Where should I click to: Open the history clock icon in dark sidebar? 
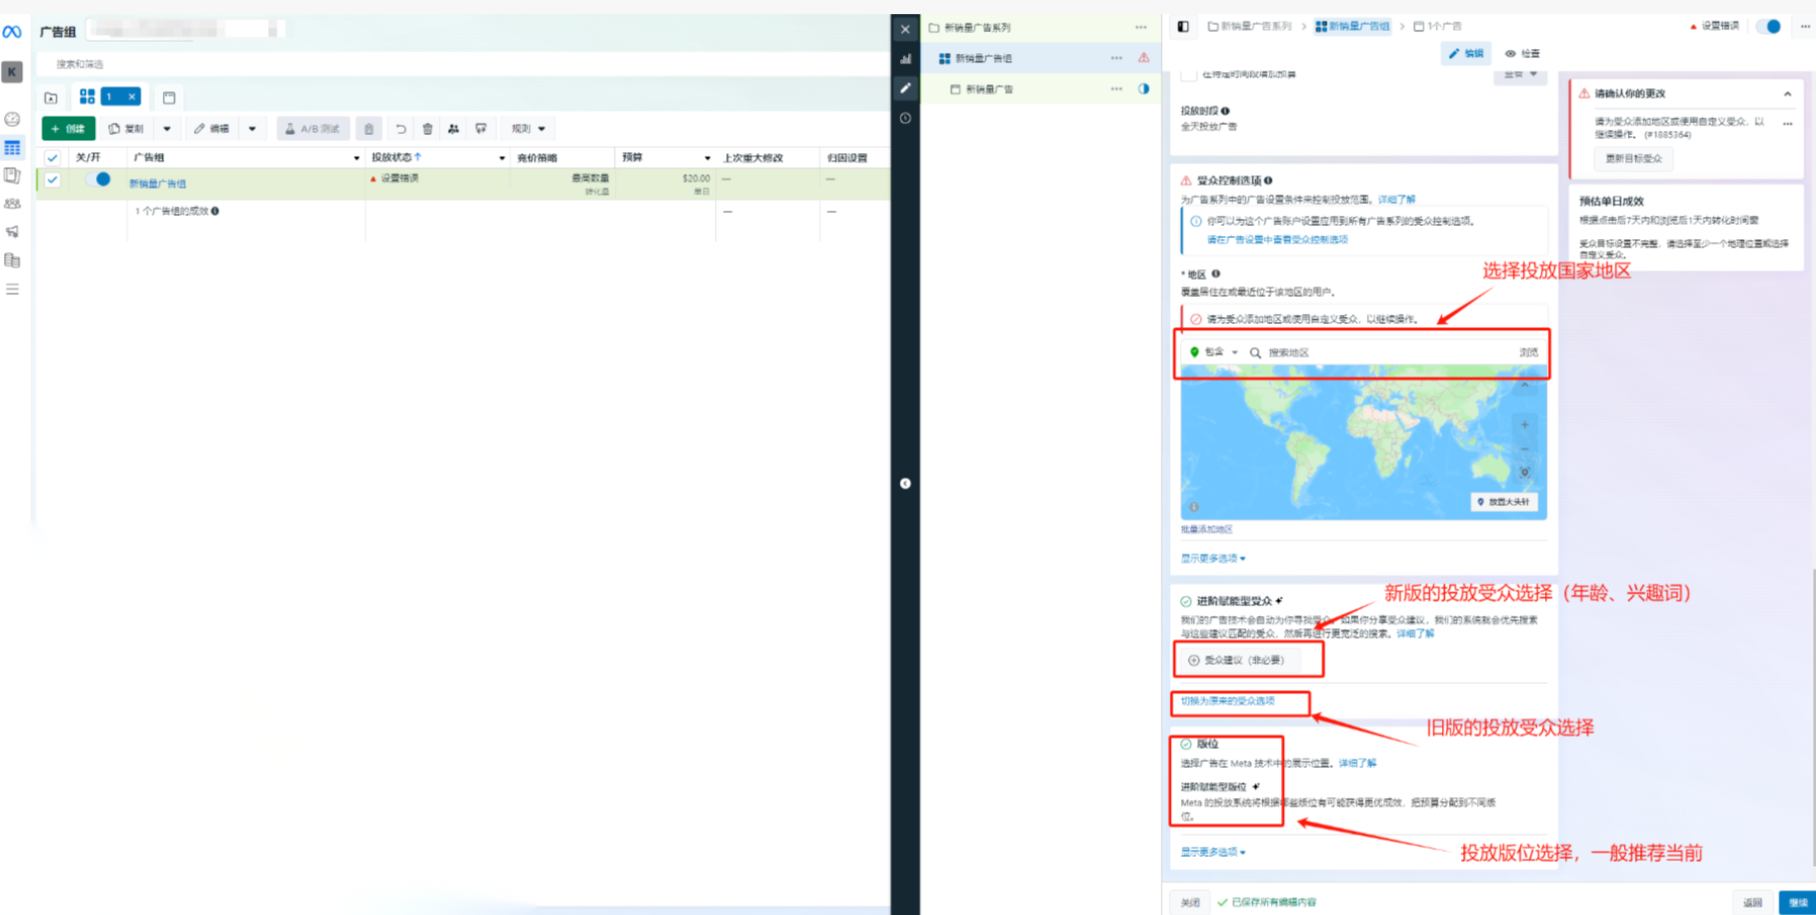click(905, 118)
